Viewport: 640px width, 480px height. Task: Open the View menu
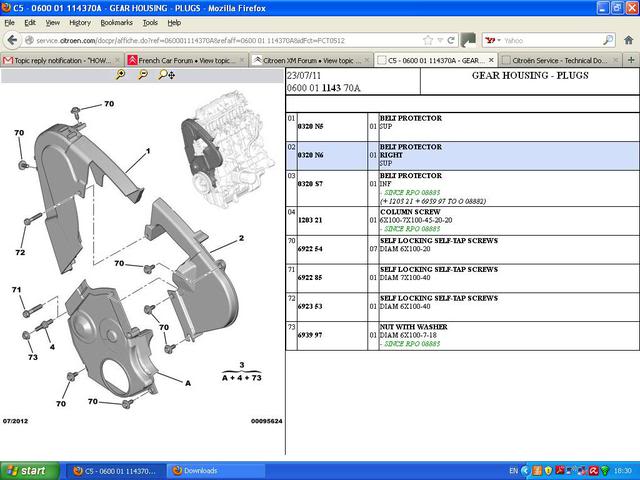pyautogui.click(x=53, y=23)
